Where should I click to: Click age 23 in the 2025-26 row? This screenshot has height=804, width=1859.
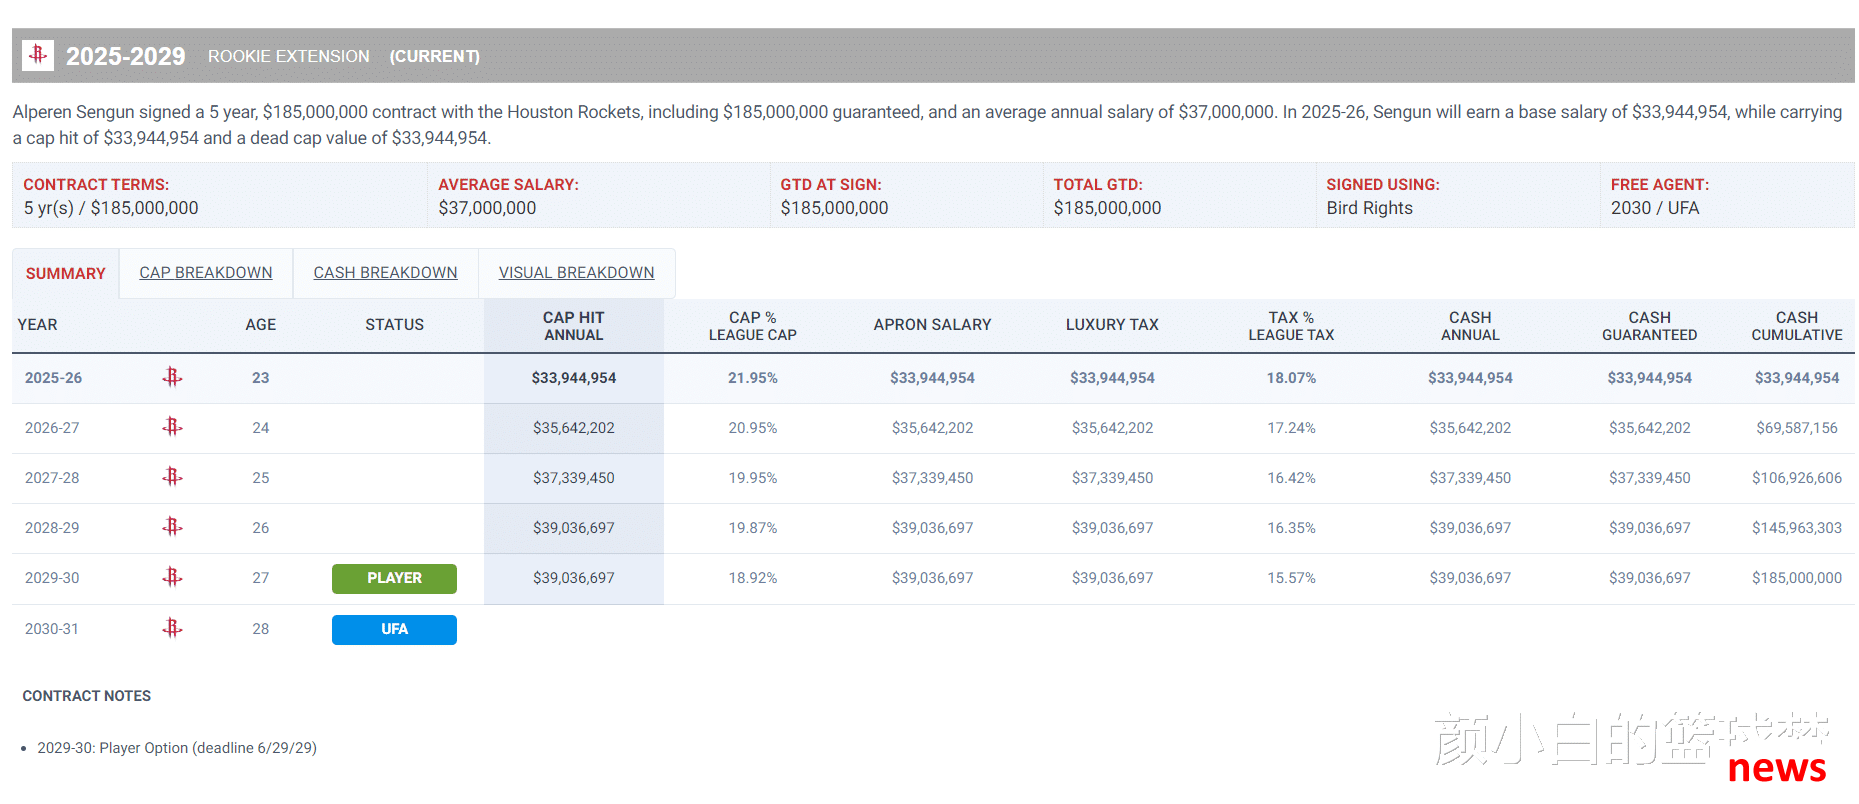261,378
